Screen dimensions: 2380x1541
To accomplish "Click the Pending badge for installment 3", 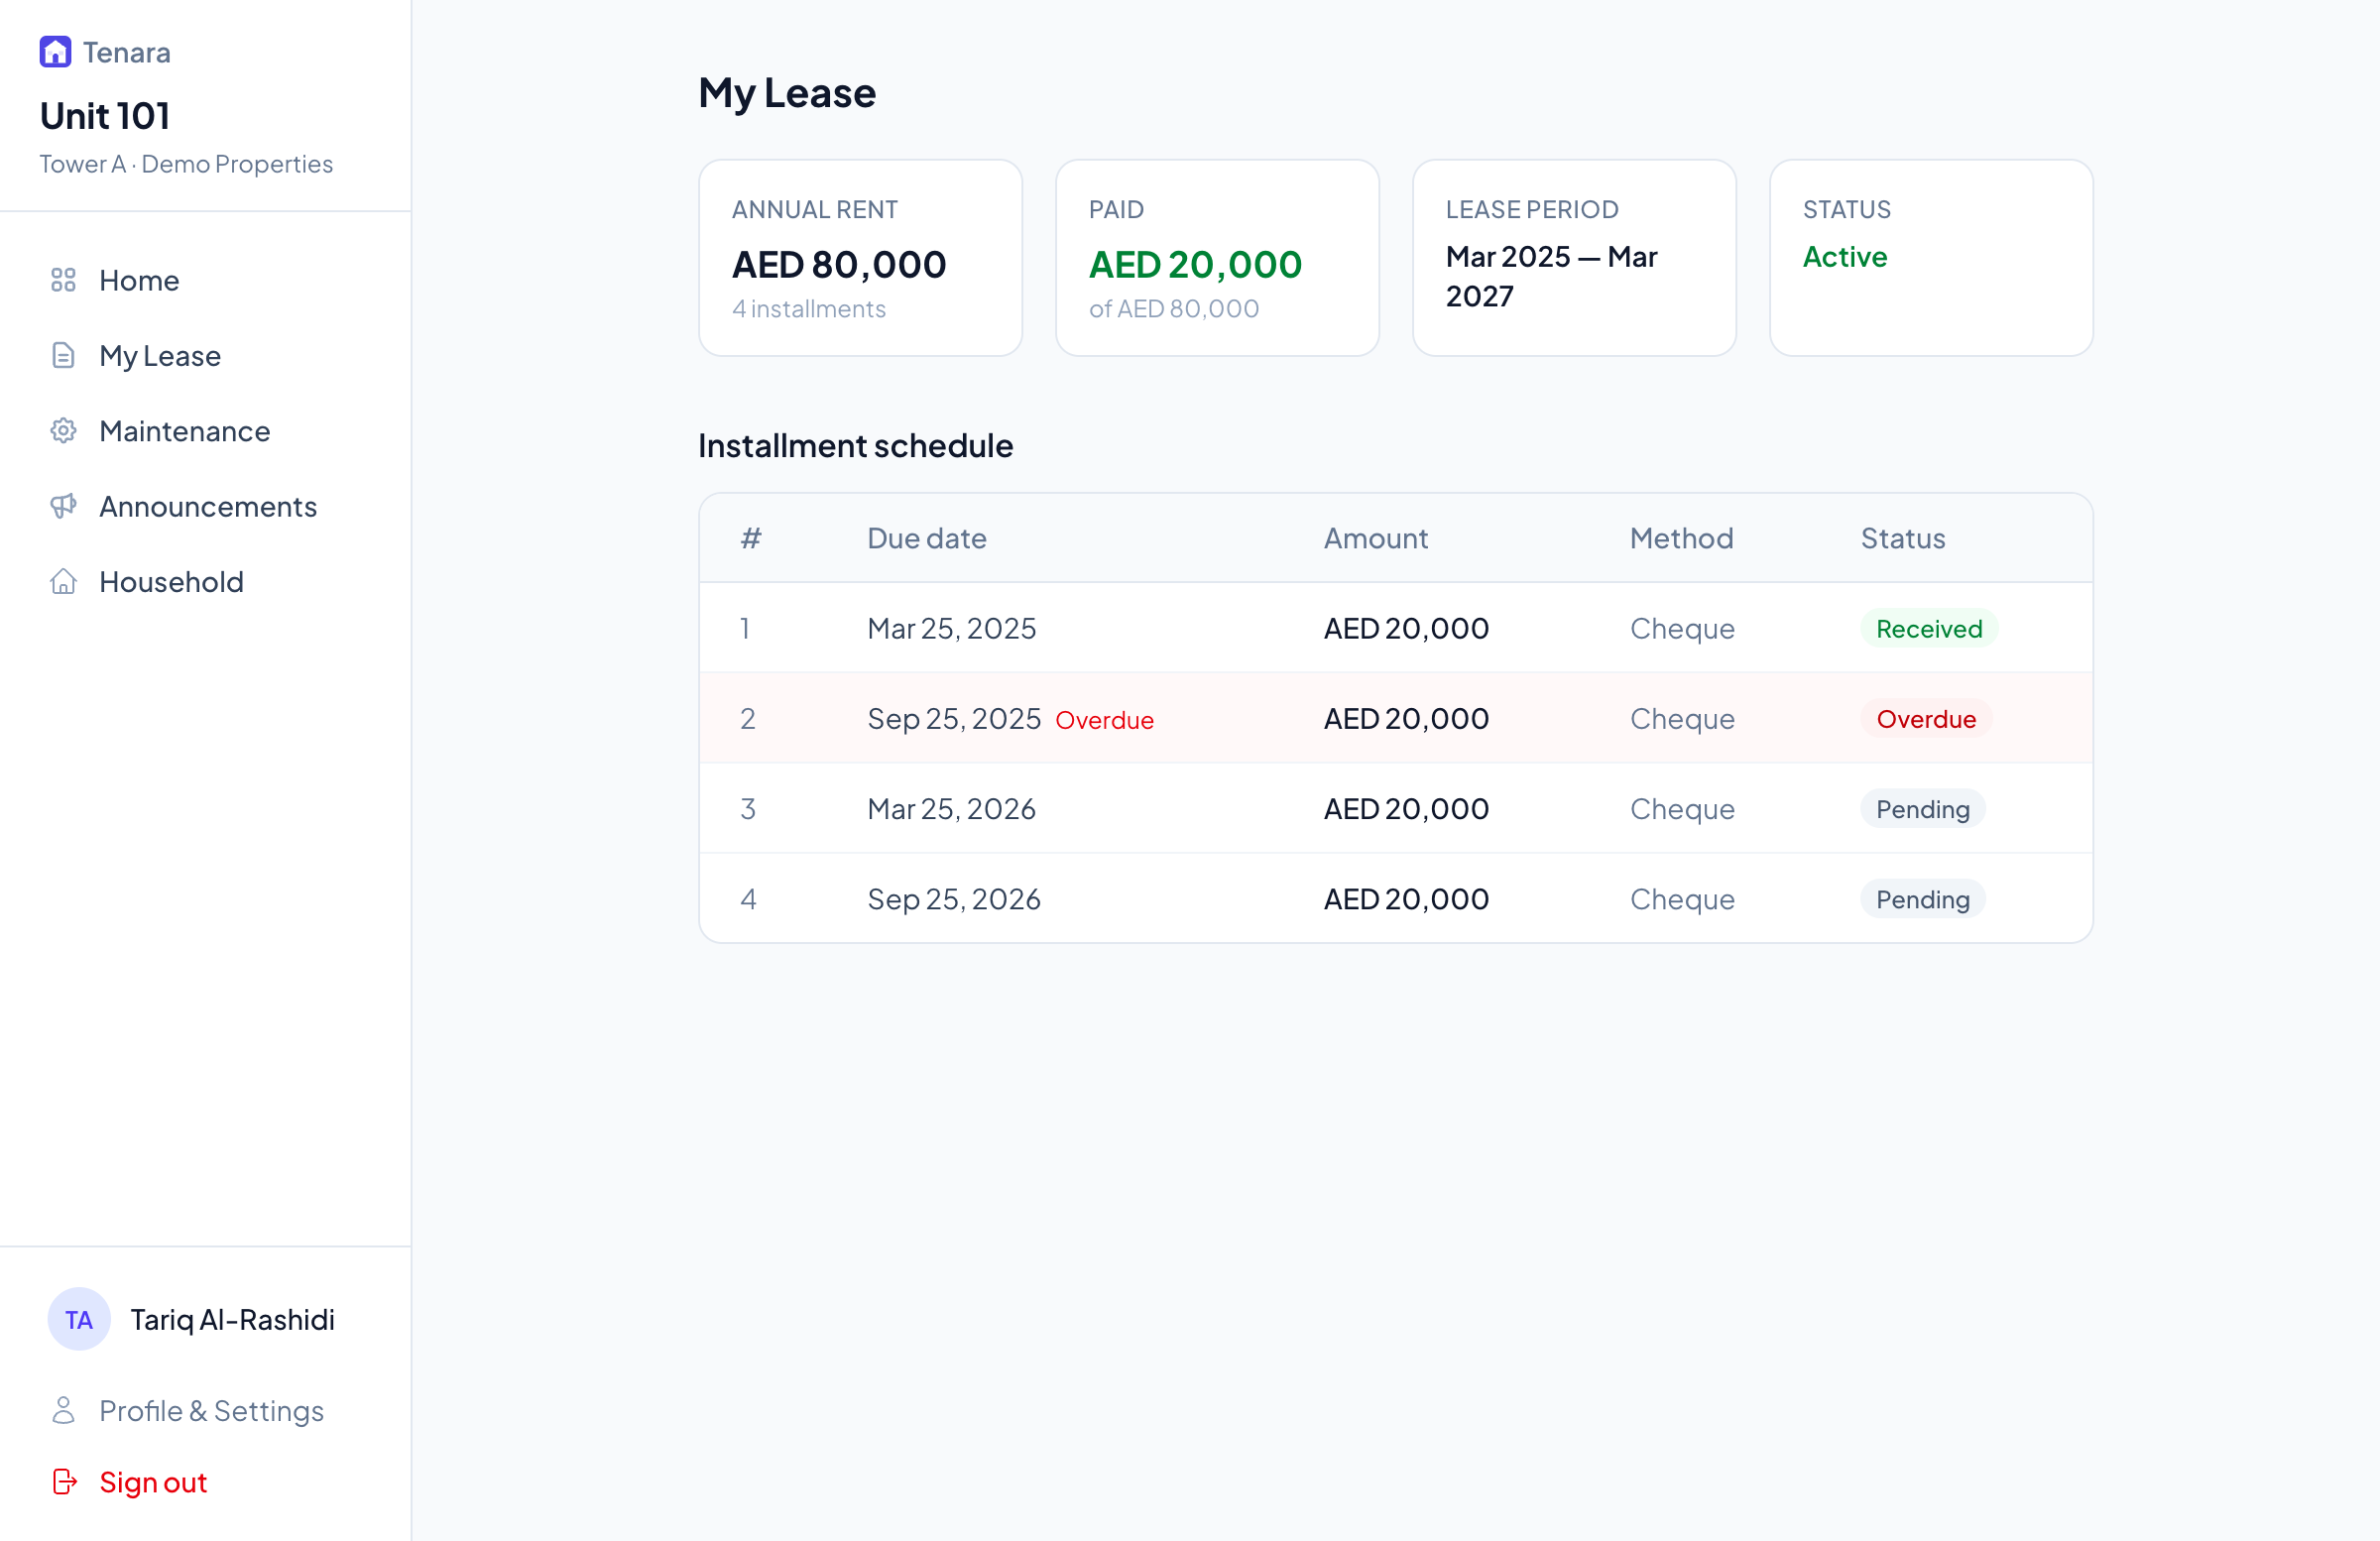I will (x=1920, y=808).
